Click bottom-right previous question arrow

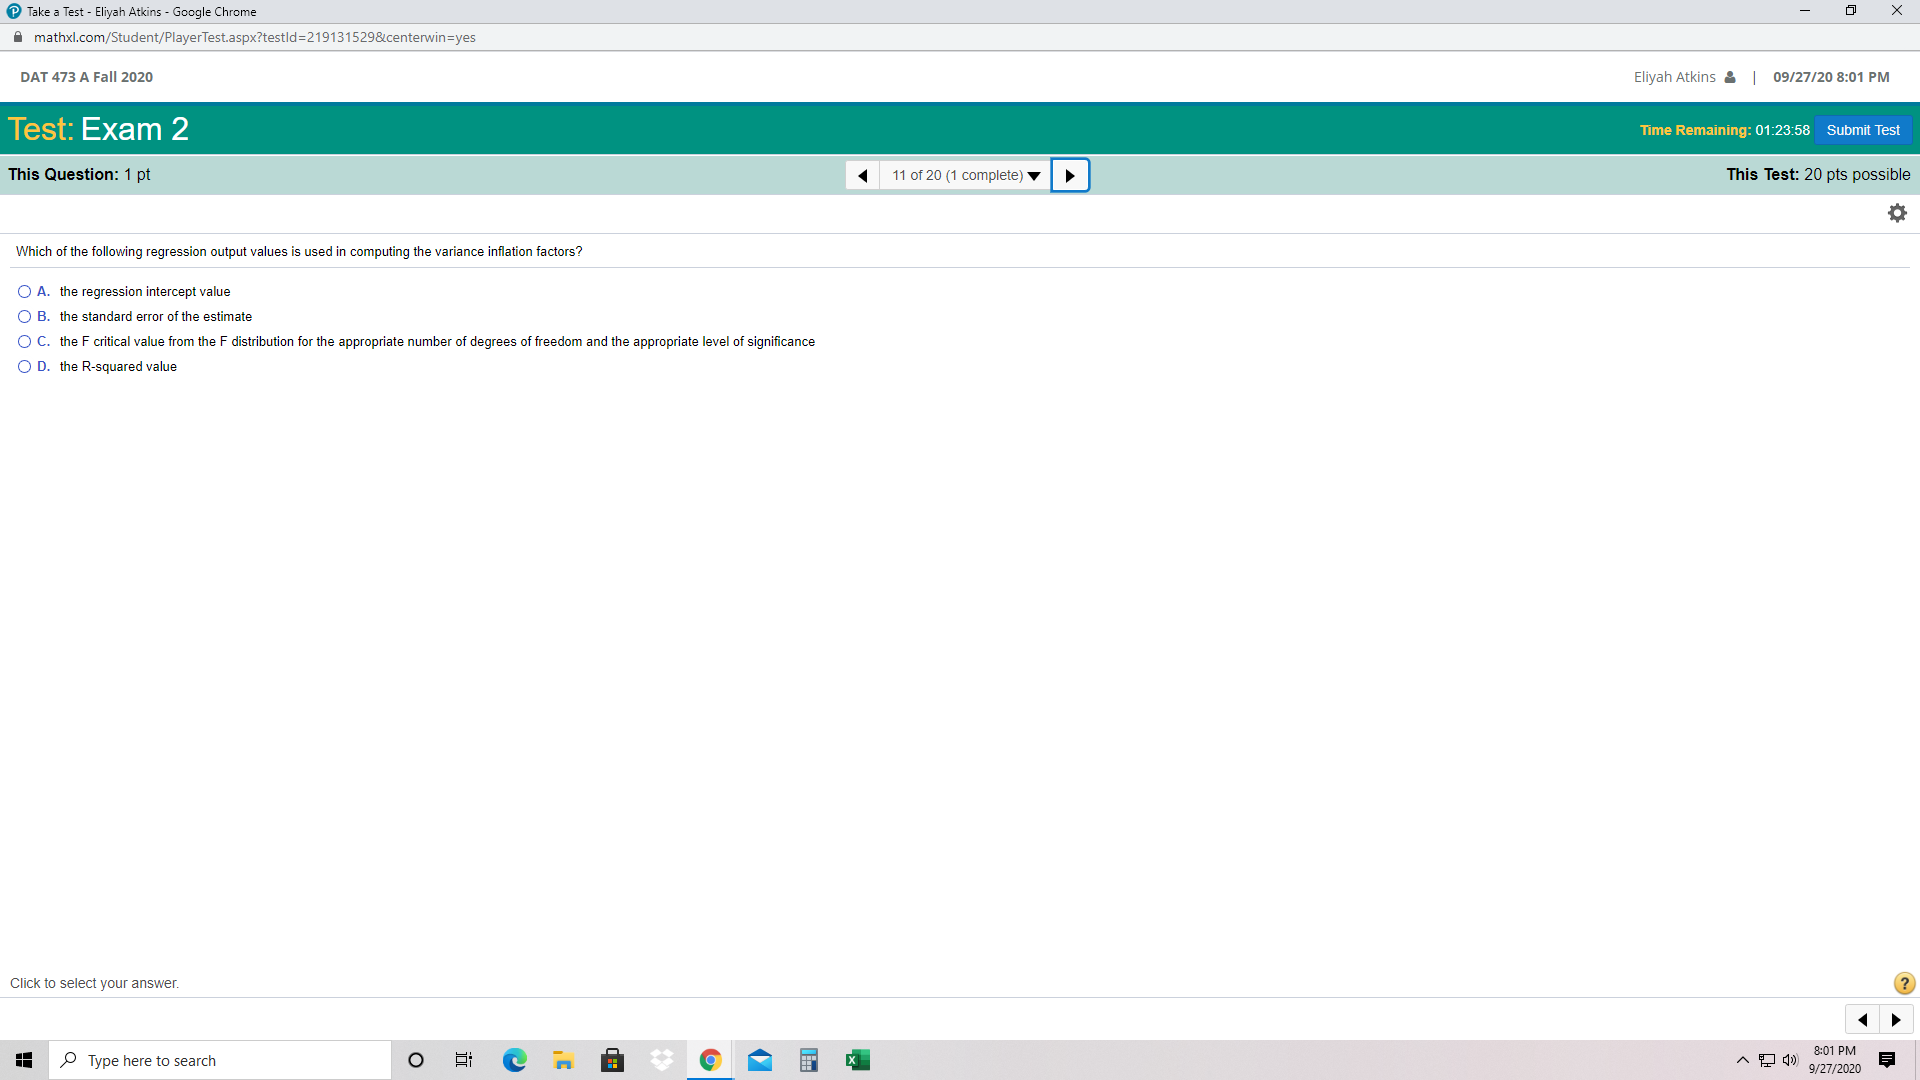[x=1862, y=1019]
